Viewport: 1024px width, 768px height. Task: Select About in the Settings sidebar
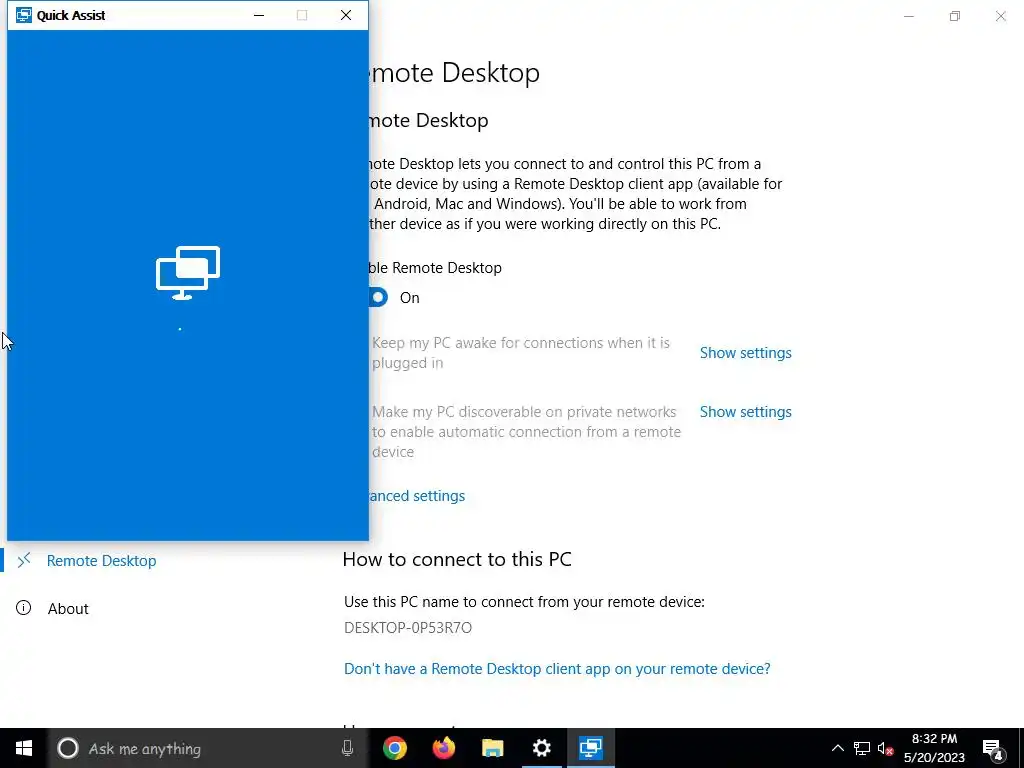68,609
